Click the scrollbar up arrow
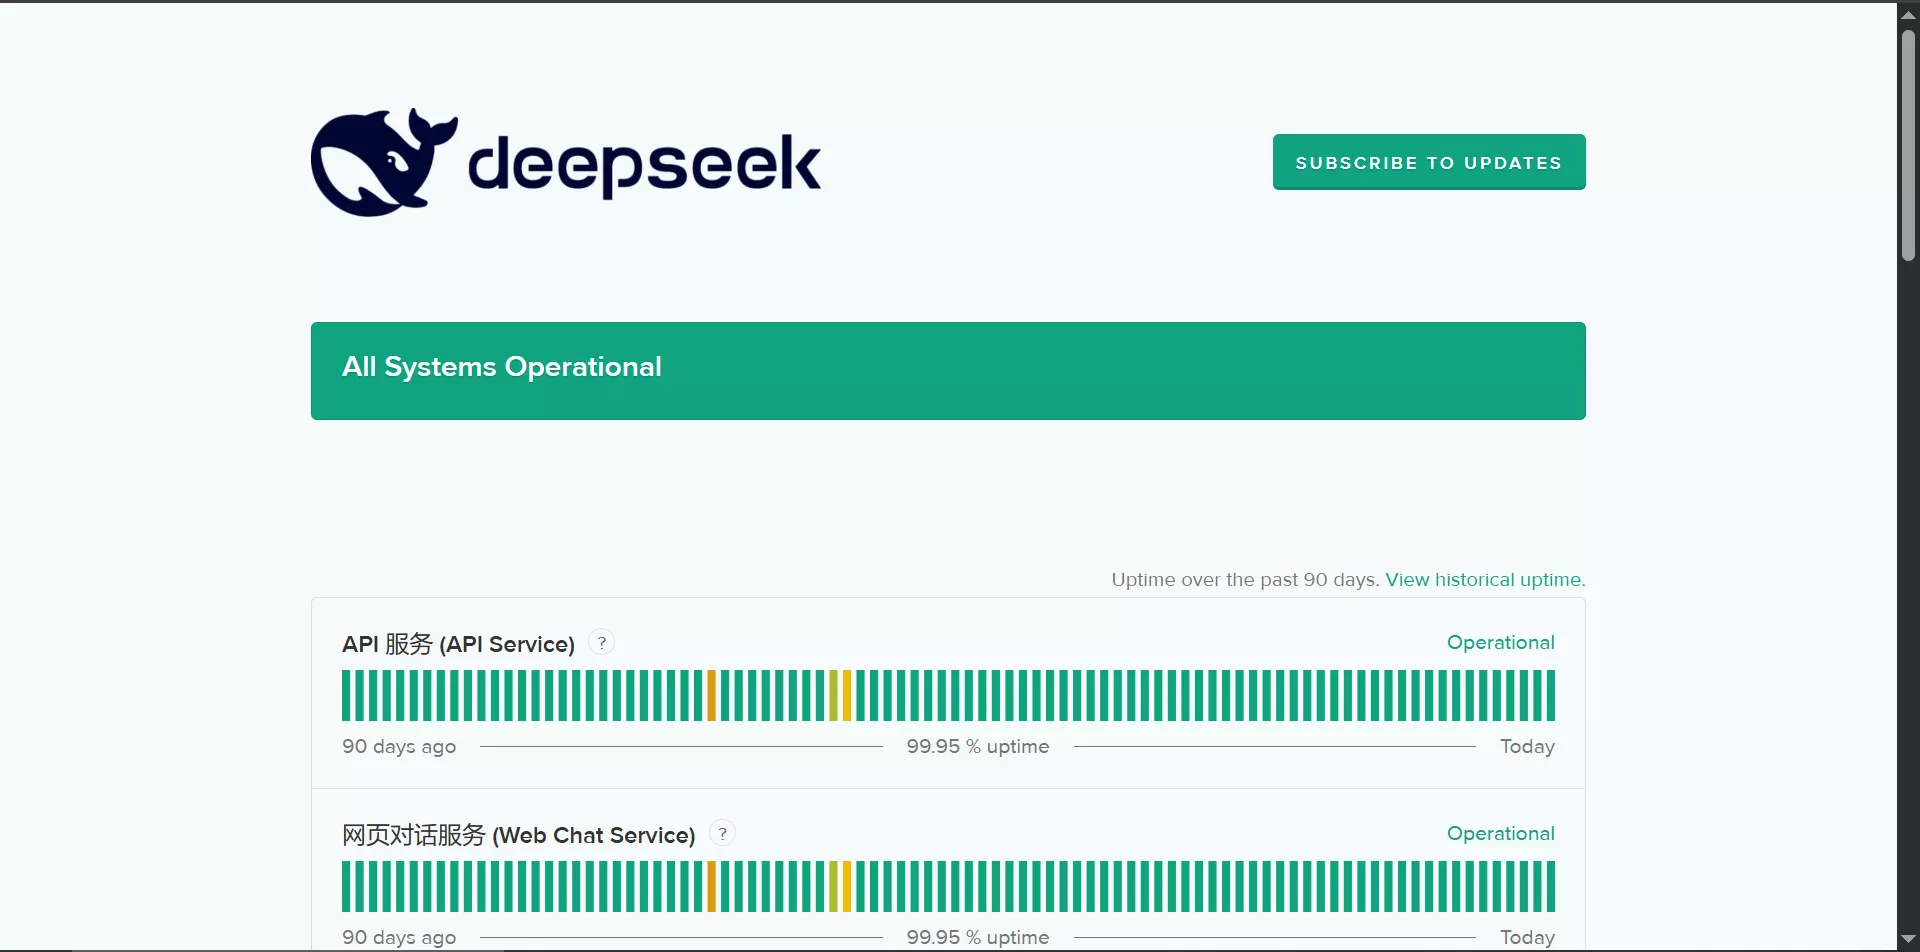The height and width of the screenshot is (952, 1920). (x=1908, y=13)
